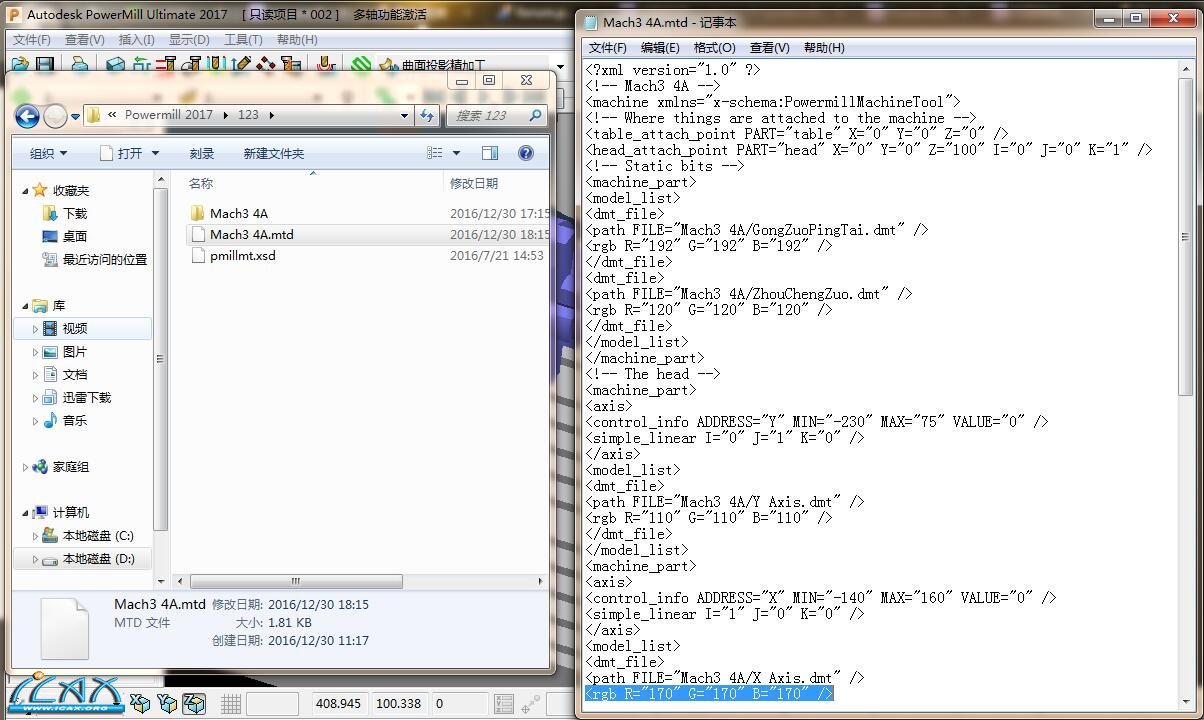Expand the Videos (视频) library node
The height and width of the screenshot is (720, 1204).
pos(36,329)
